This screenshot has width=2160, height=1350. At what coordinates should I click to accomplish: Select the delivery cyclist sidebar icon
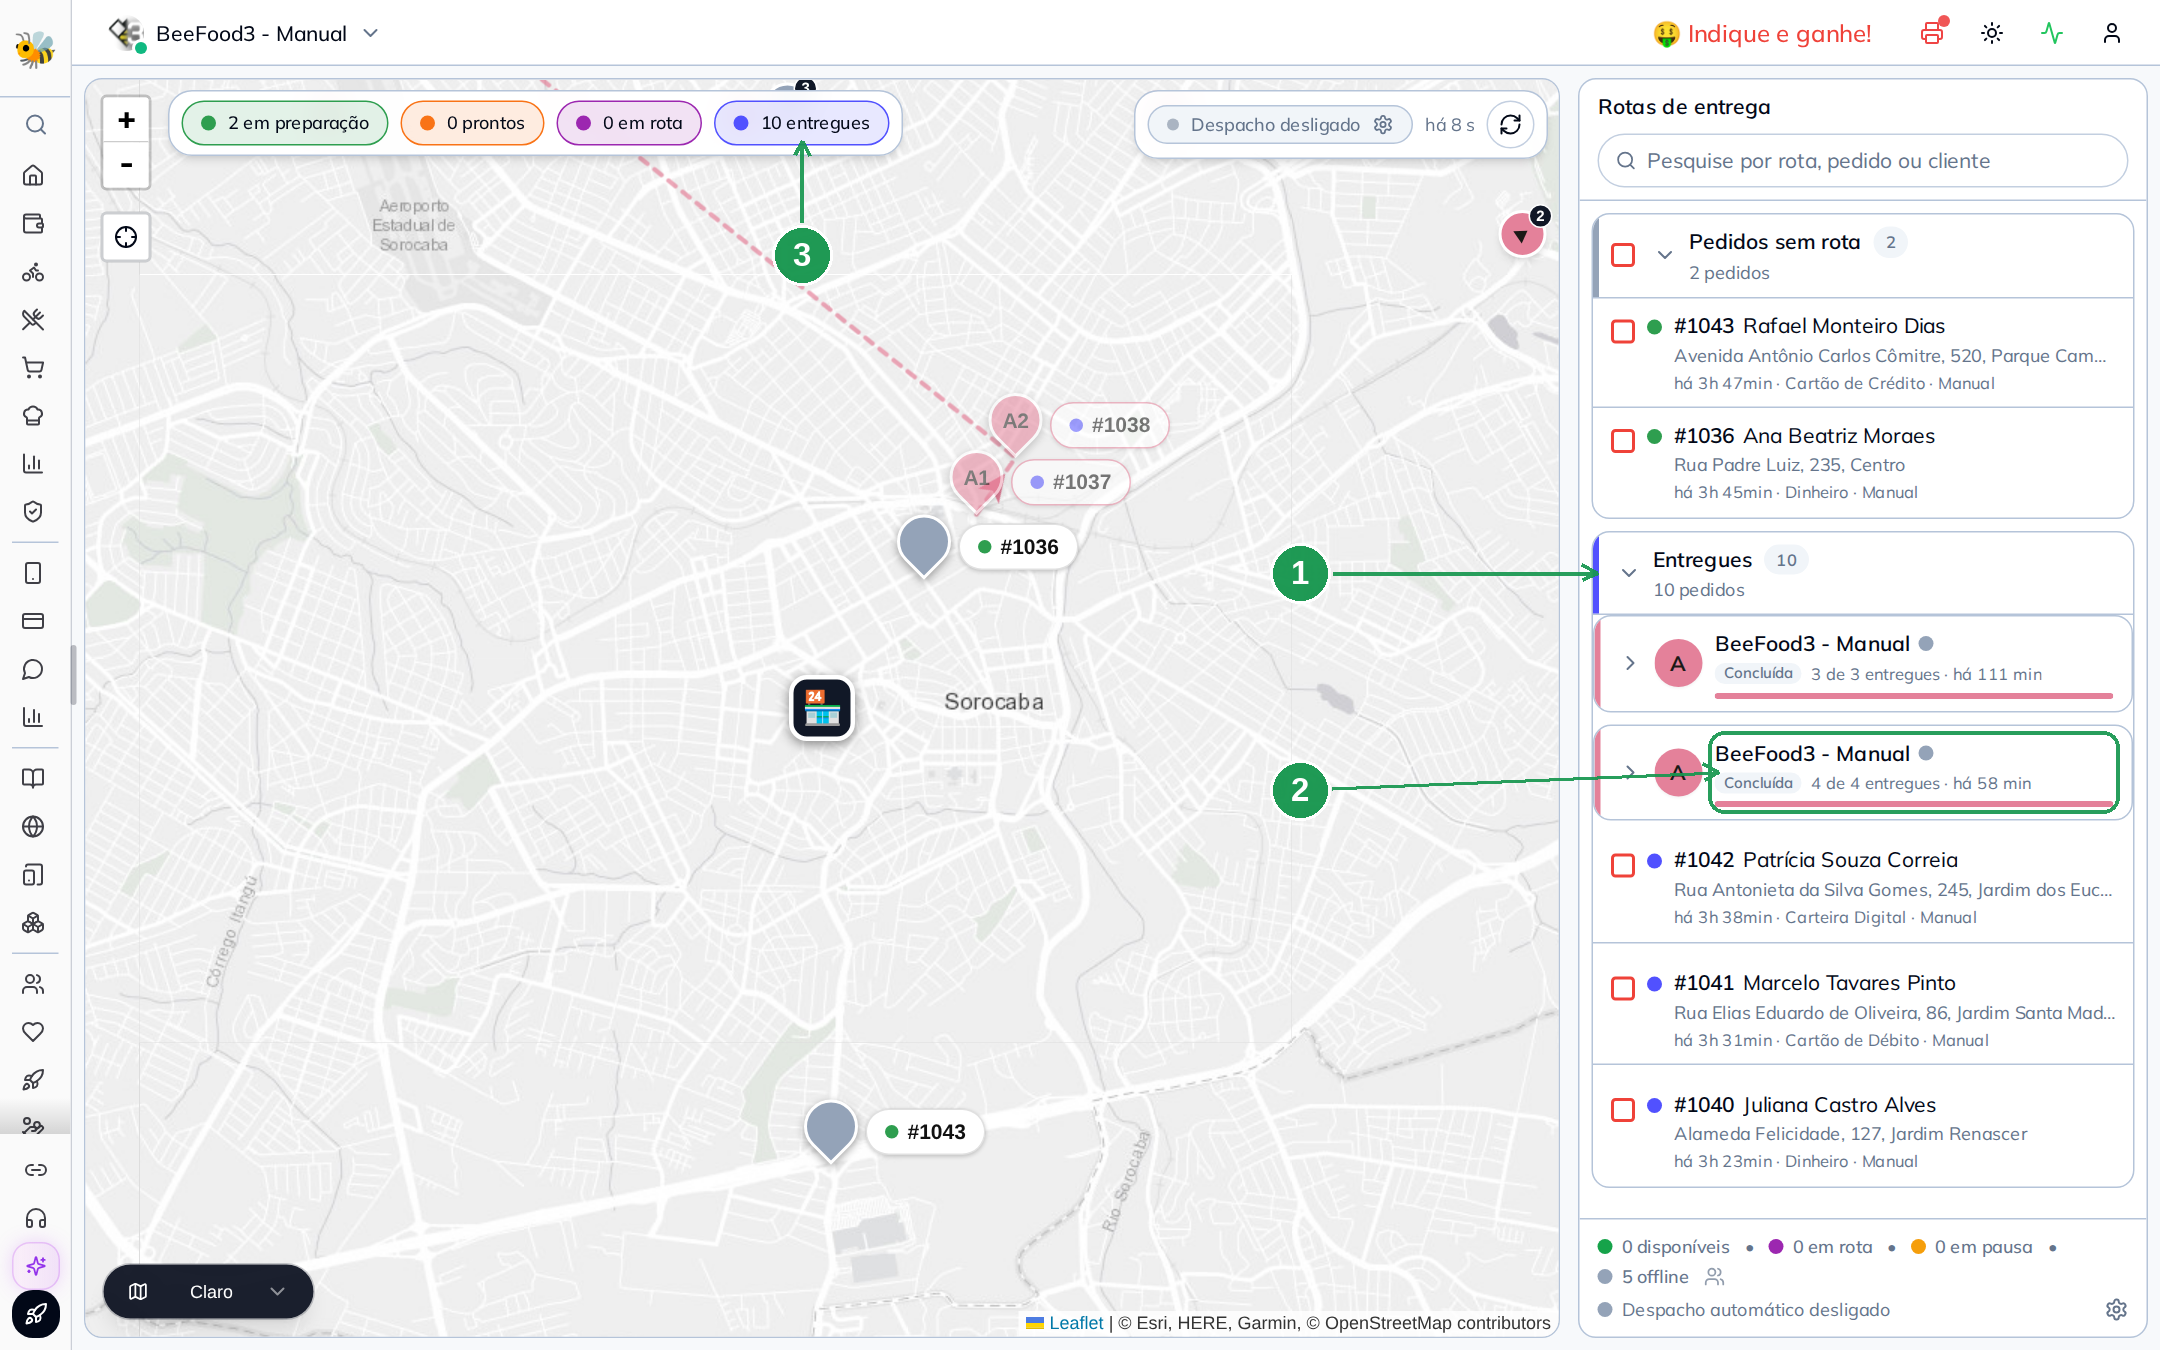[34, 272]
